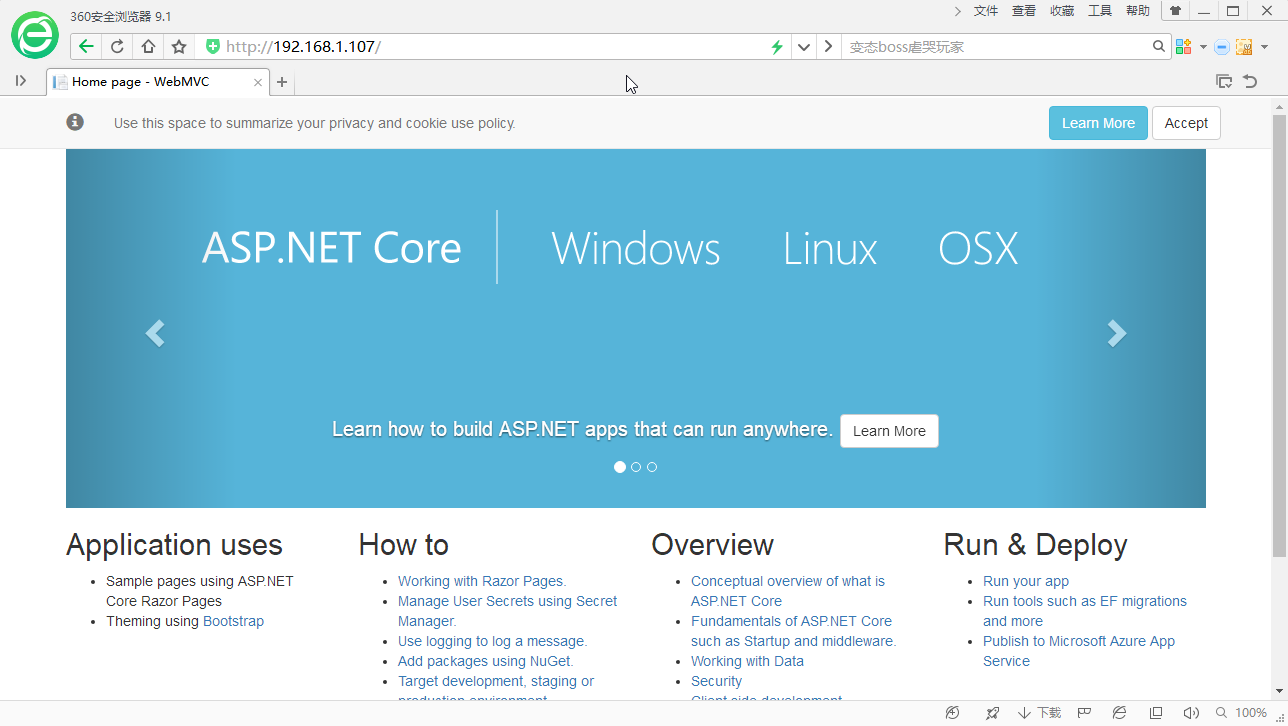Click the mute sound icon in status bar
The height and width of the screenshot is (726, 1288).
tap(1190, 713)
